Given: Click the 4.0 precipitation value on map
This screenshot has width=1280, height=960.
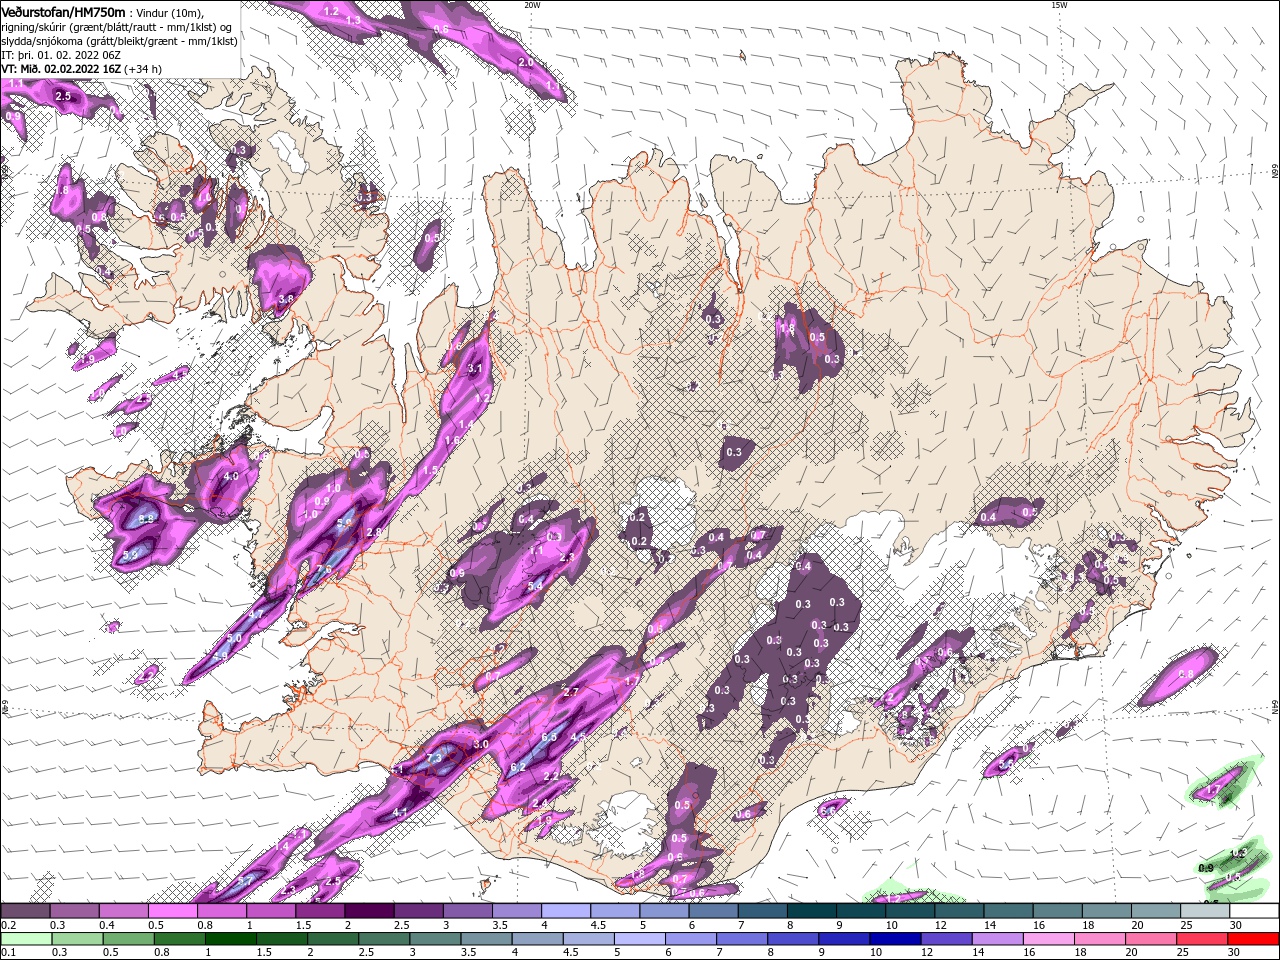Looking at the screenshot, I should 231,476.
